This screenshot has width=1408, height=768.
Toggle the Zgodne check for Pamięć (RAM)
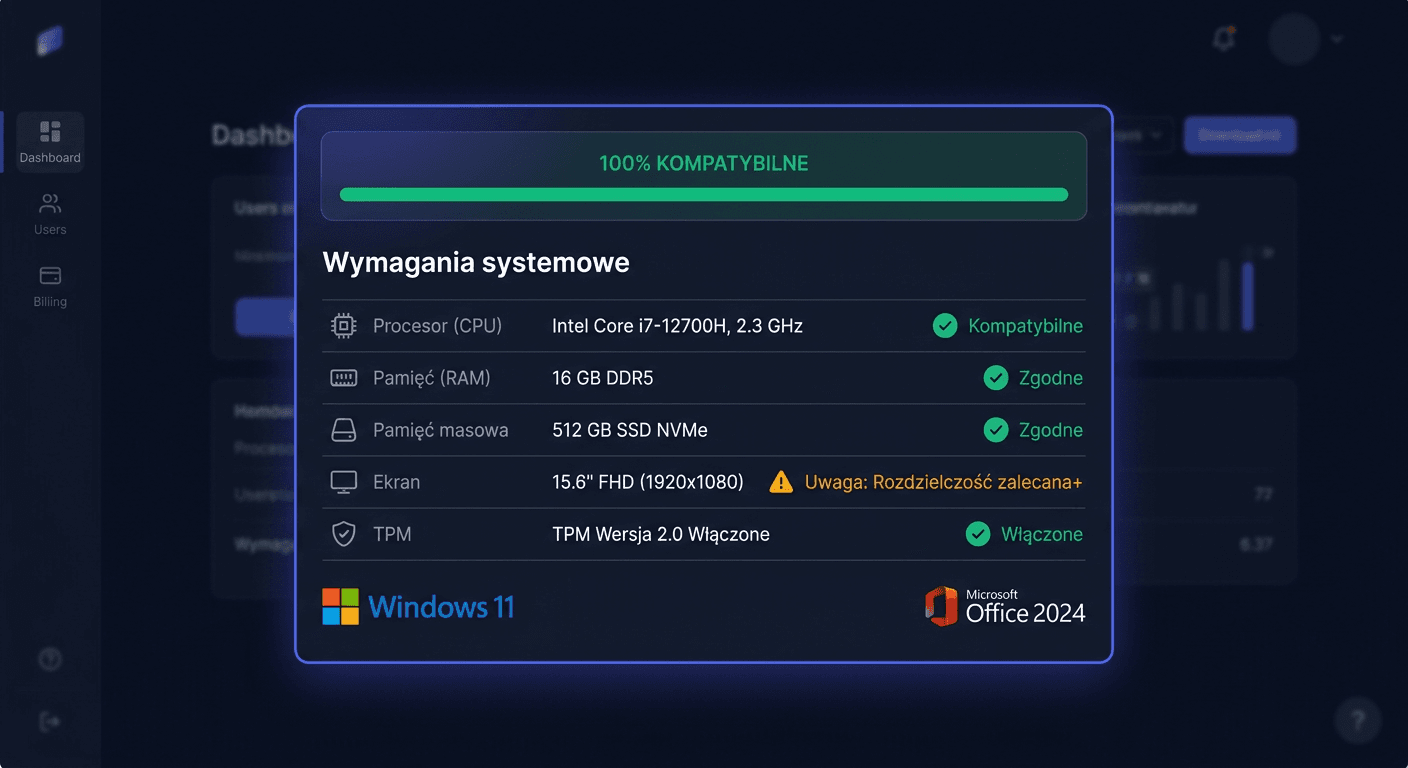pyautogui.click(x=996, y=377)
